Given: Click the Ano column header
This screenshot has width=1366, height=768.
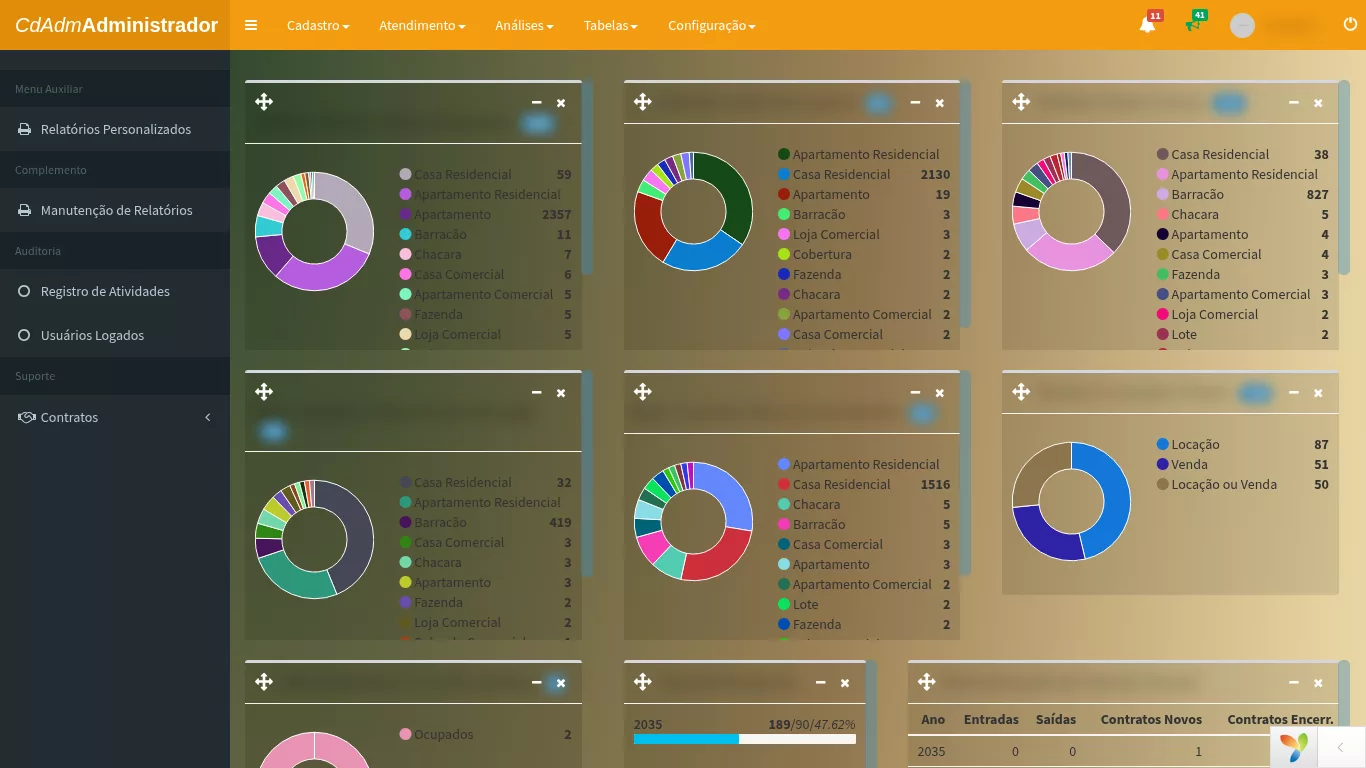Looking at the screenshot, I should coord(933,719).
